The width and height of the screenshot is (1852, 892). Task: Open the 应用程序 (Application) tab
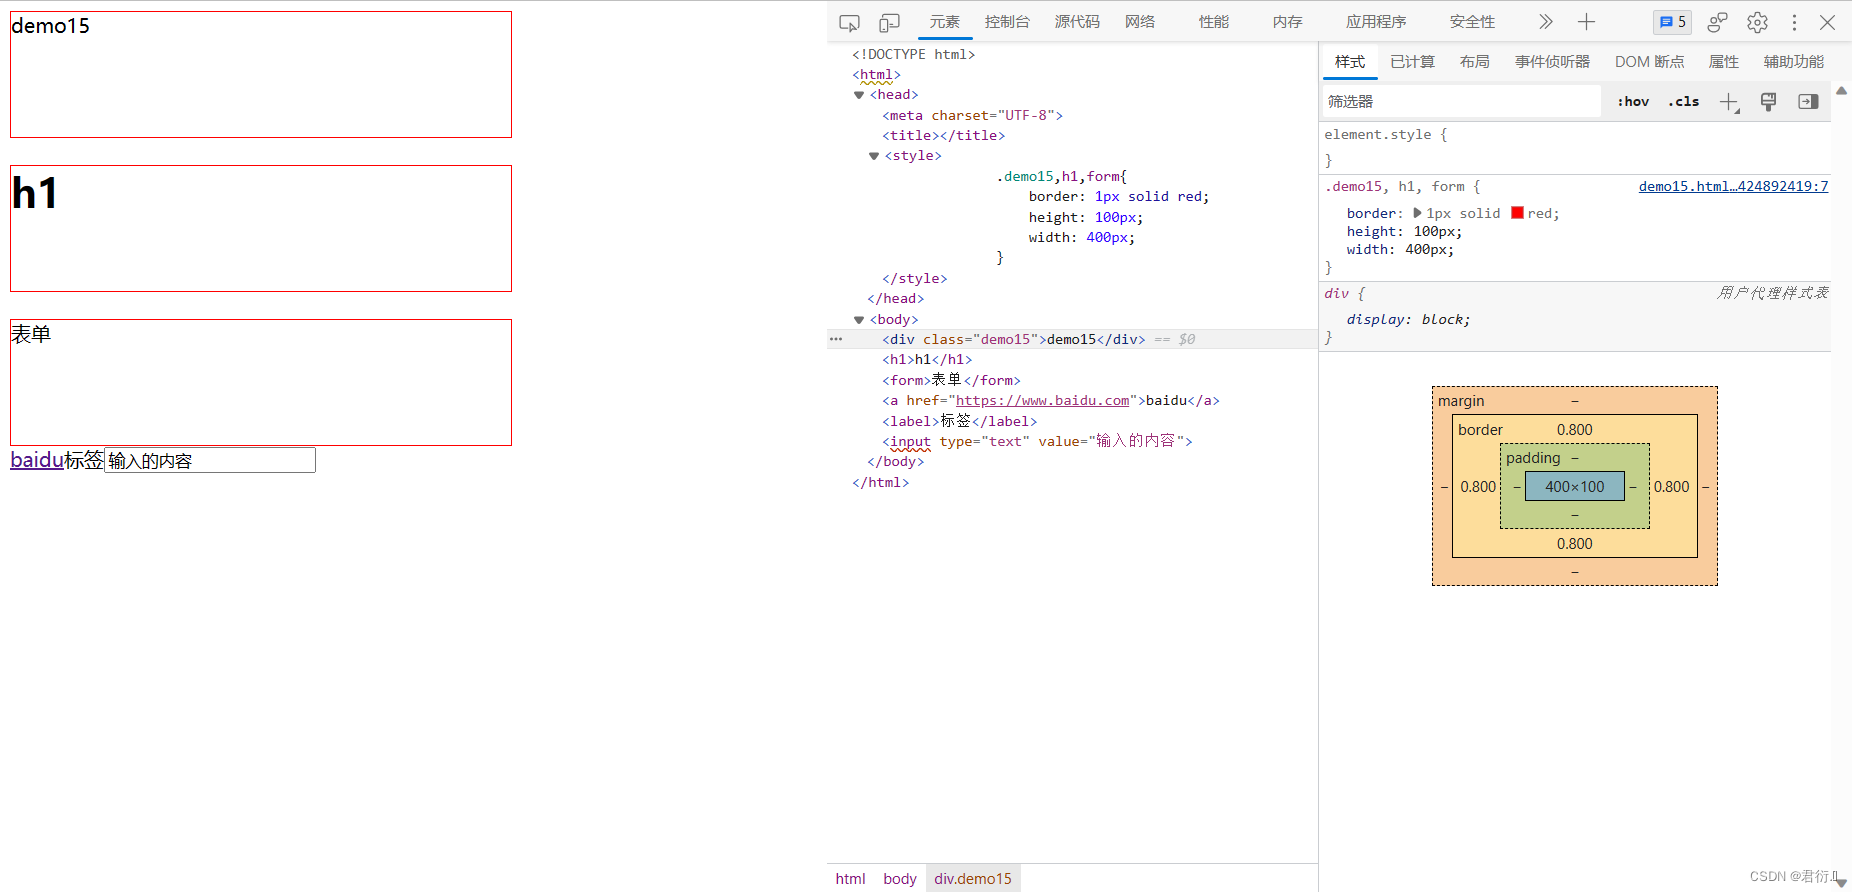tap(1376, 22)
